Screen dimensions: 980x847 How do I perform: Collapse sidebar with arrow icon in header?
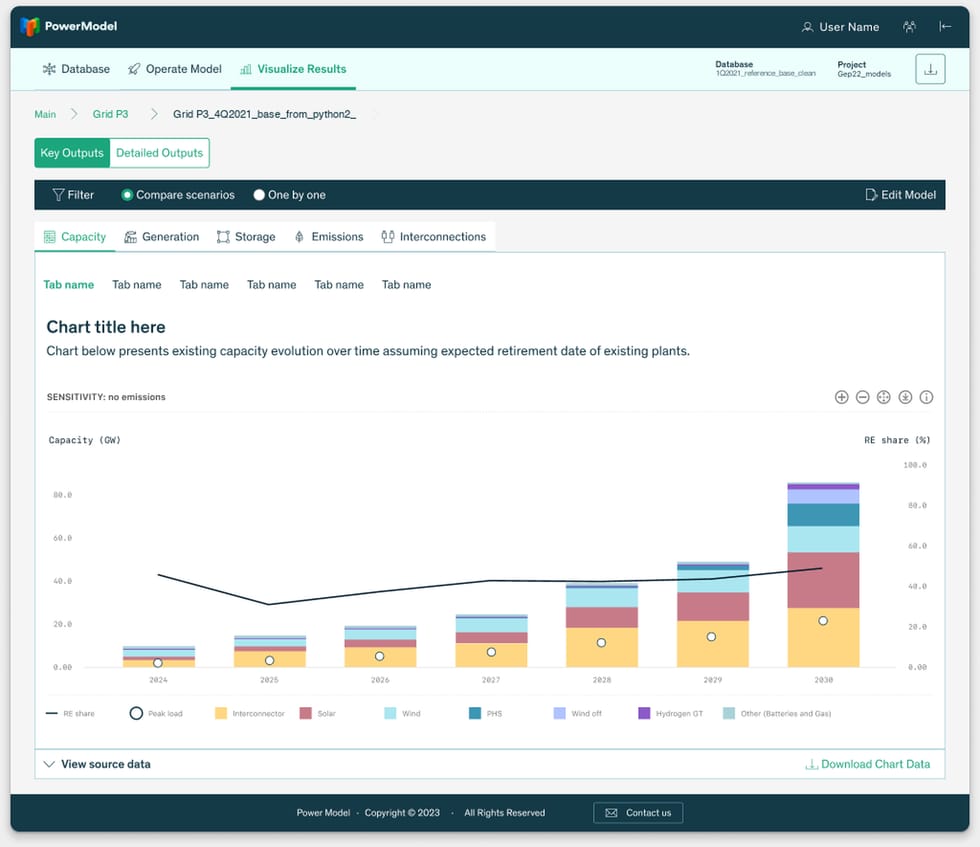[945, 26]
